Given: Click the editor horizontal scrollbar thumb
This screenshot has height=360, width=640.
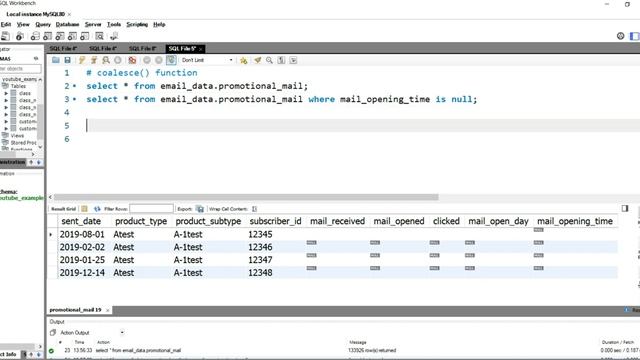Looking at the screenshot, I should (x=246, y=197).
